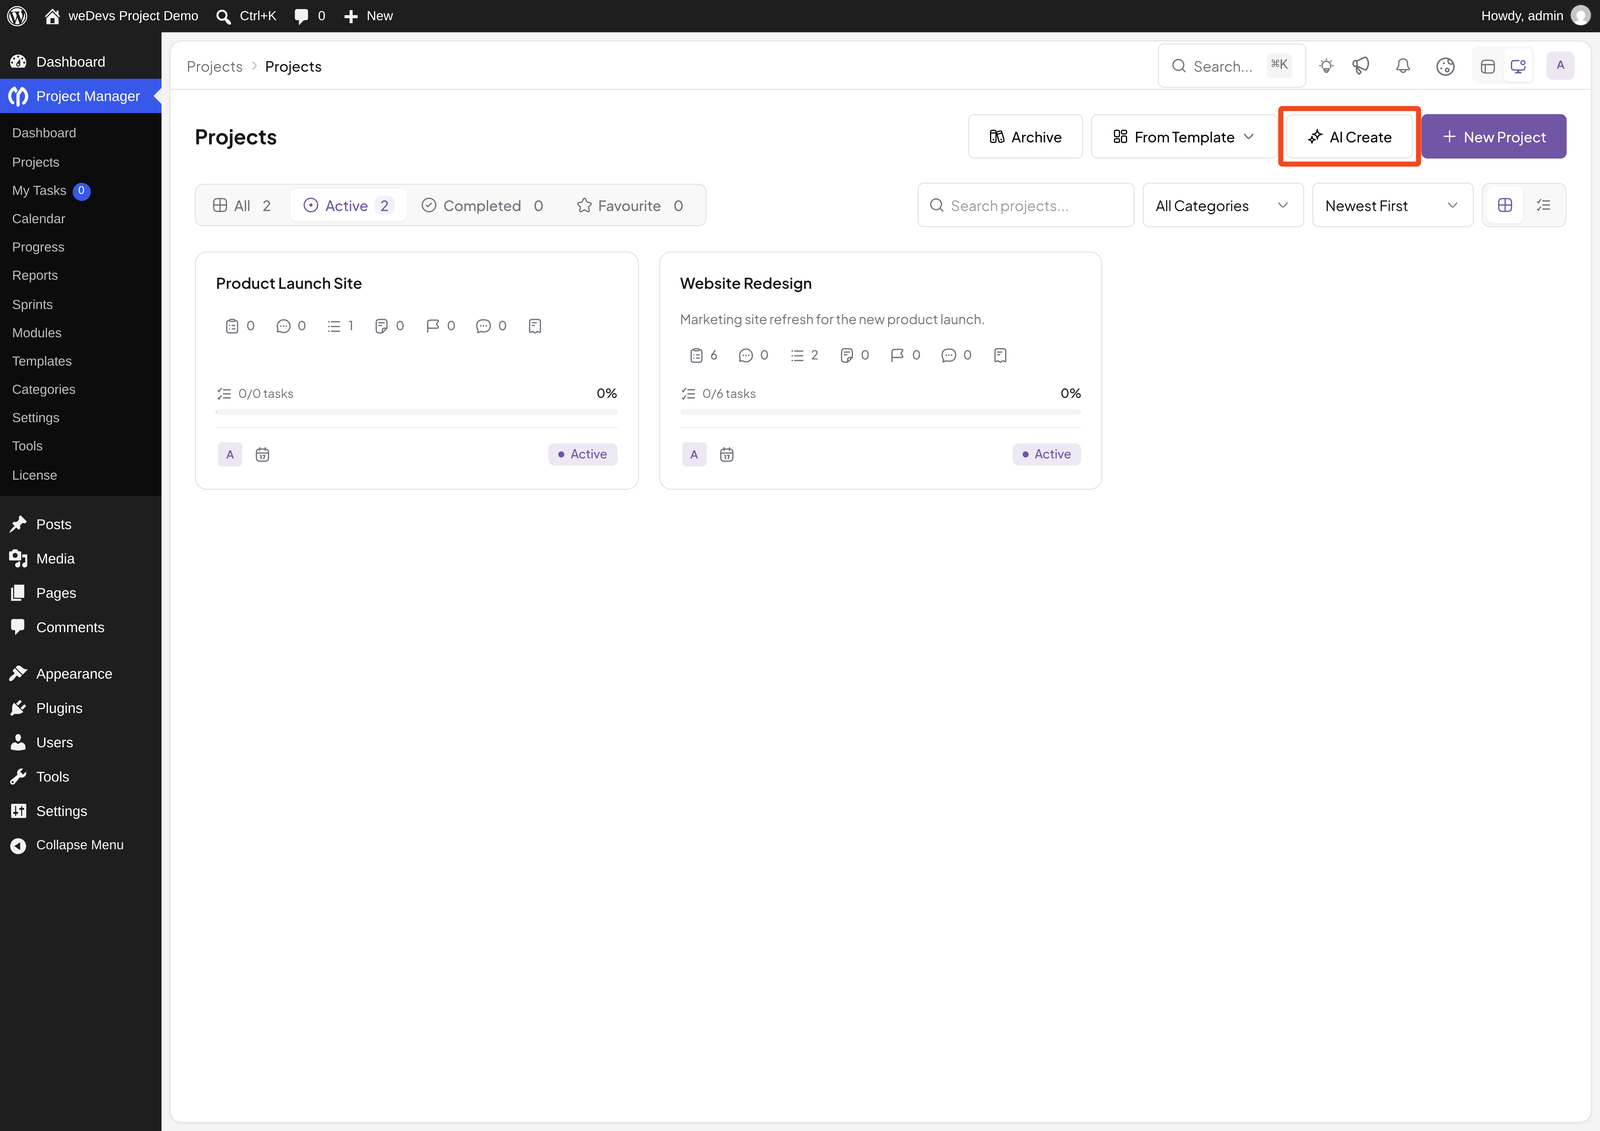The width and height of the screenshot is (1600, 1131).
Task: Select the Active projects tab
Action: coord(347,206)
